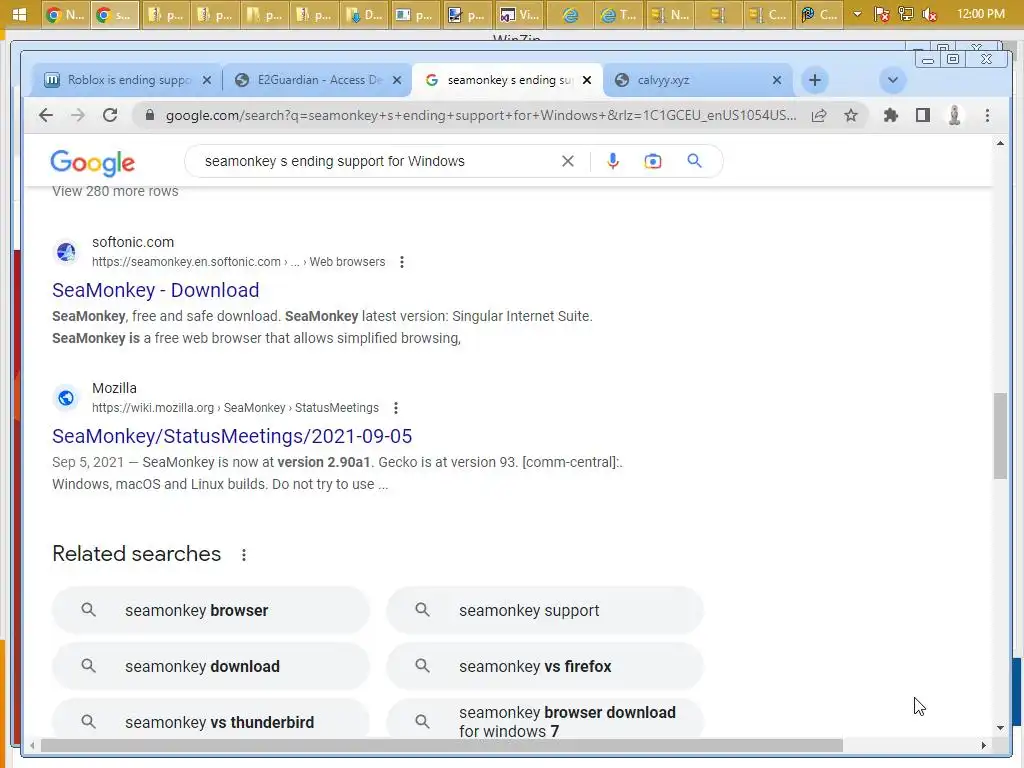The width and height of the screenshot is (1024, 768).
Task: Switch to active Chrome taskbar window
Action: coord(115,14)
